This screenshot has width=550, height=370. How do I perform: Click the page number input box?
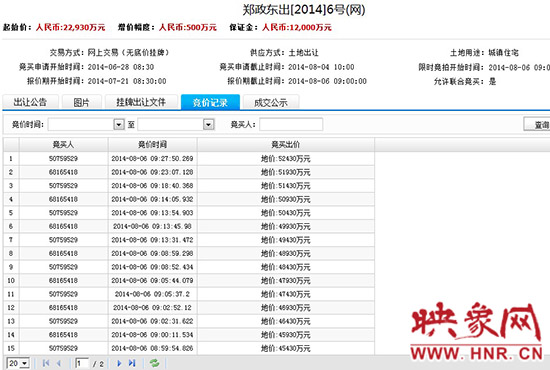pyautogui.click(x=82, y=363)
